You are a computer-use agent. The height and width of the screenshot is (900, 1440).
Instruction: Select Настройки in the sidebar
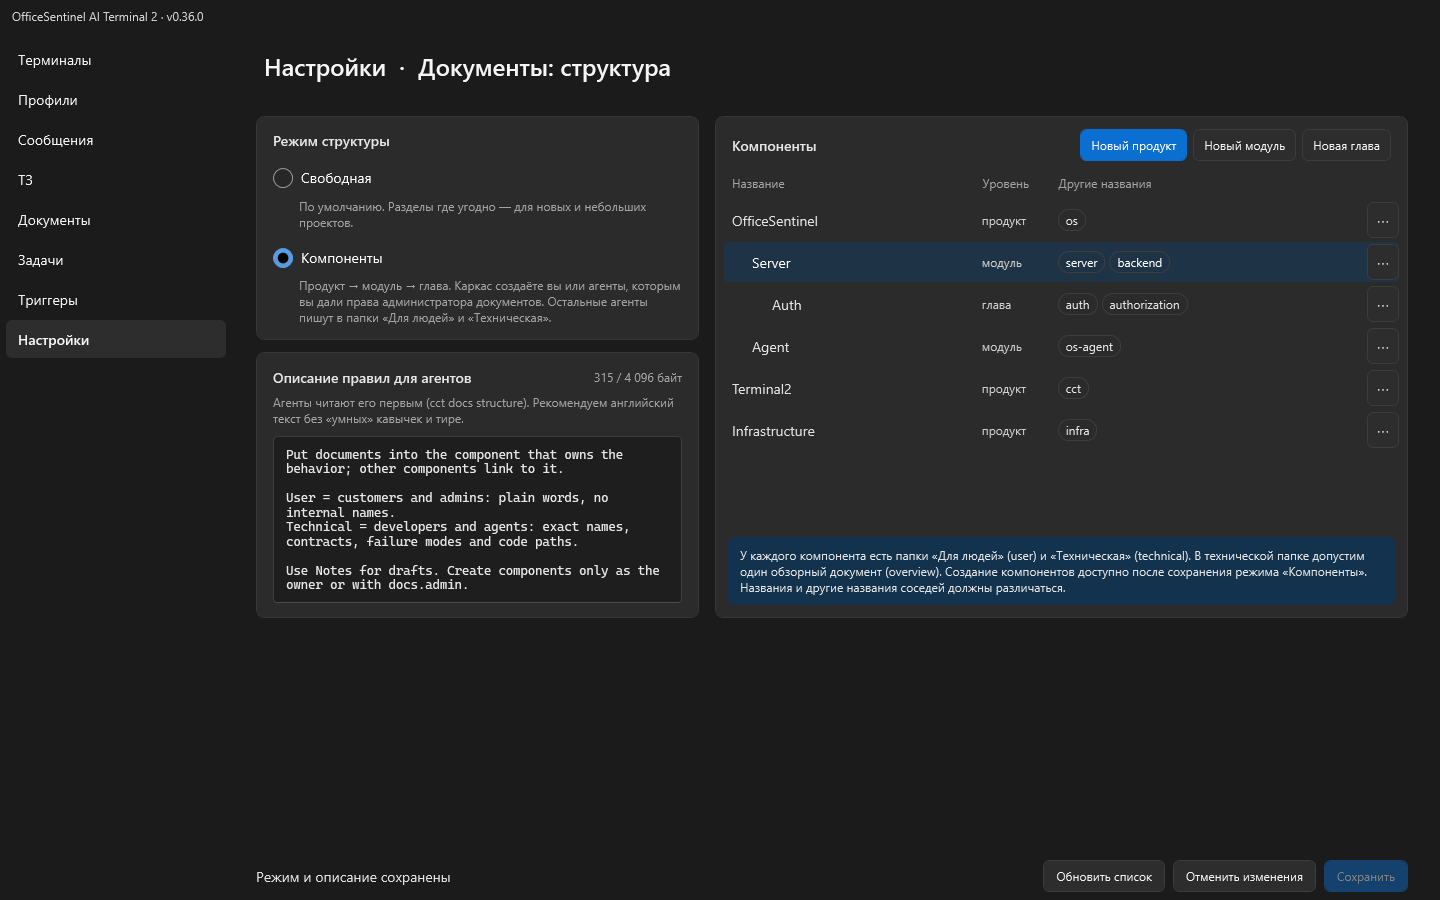coord(116,339)
